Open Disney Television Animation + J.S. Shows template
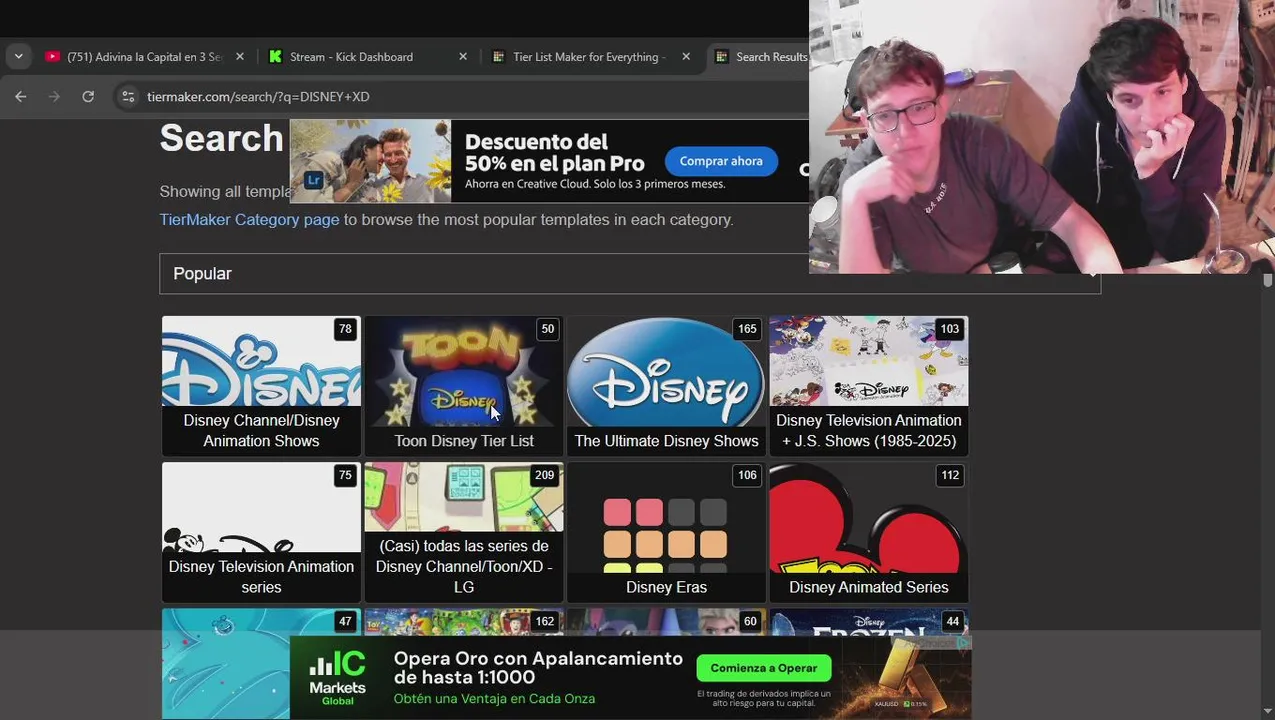The height and width of the screenshot is (720, 1275). 869,385
